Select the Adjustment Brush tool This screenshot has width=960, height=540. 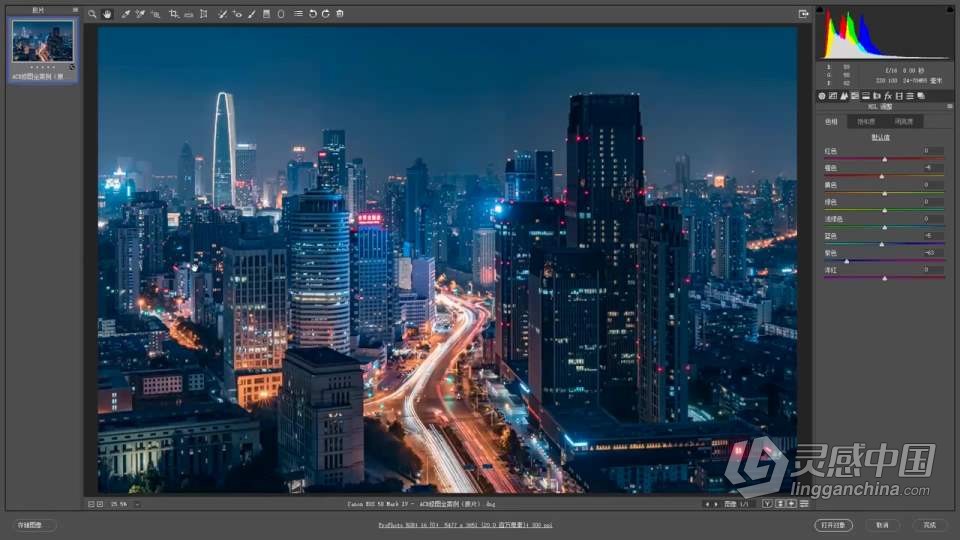(x=252, y=13)
